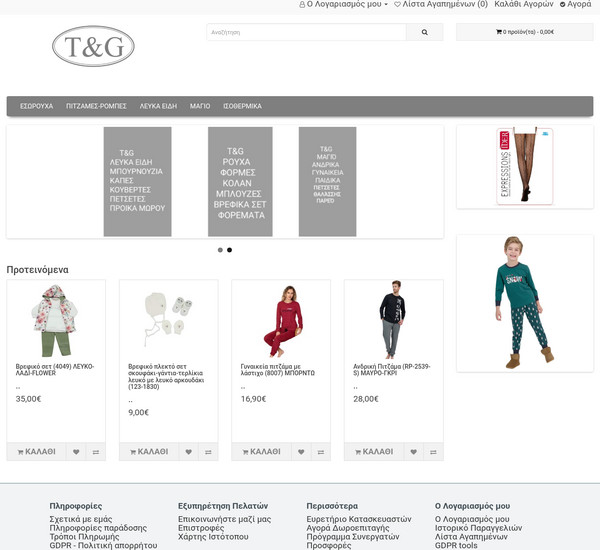600x550 pixels.
Task: Add Βρεφικό πλεκτό σετ to wishlist heart
Action: pyautogui.click(x=189, y=452)
